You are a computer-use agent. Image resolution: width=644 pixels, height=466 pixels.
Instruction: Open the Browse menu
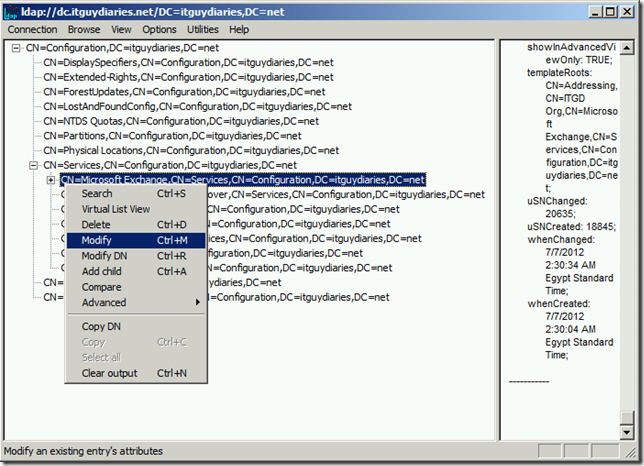click(x=84, y=30)
